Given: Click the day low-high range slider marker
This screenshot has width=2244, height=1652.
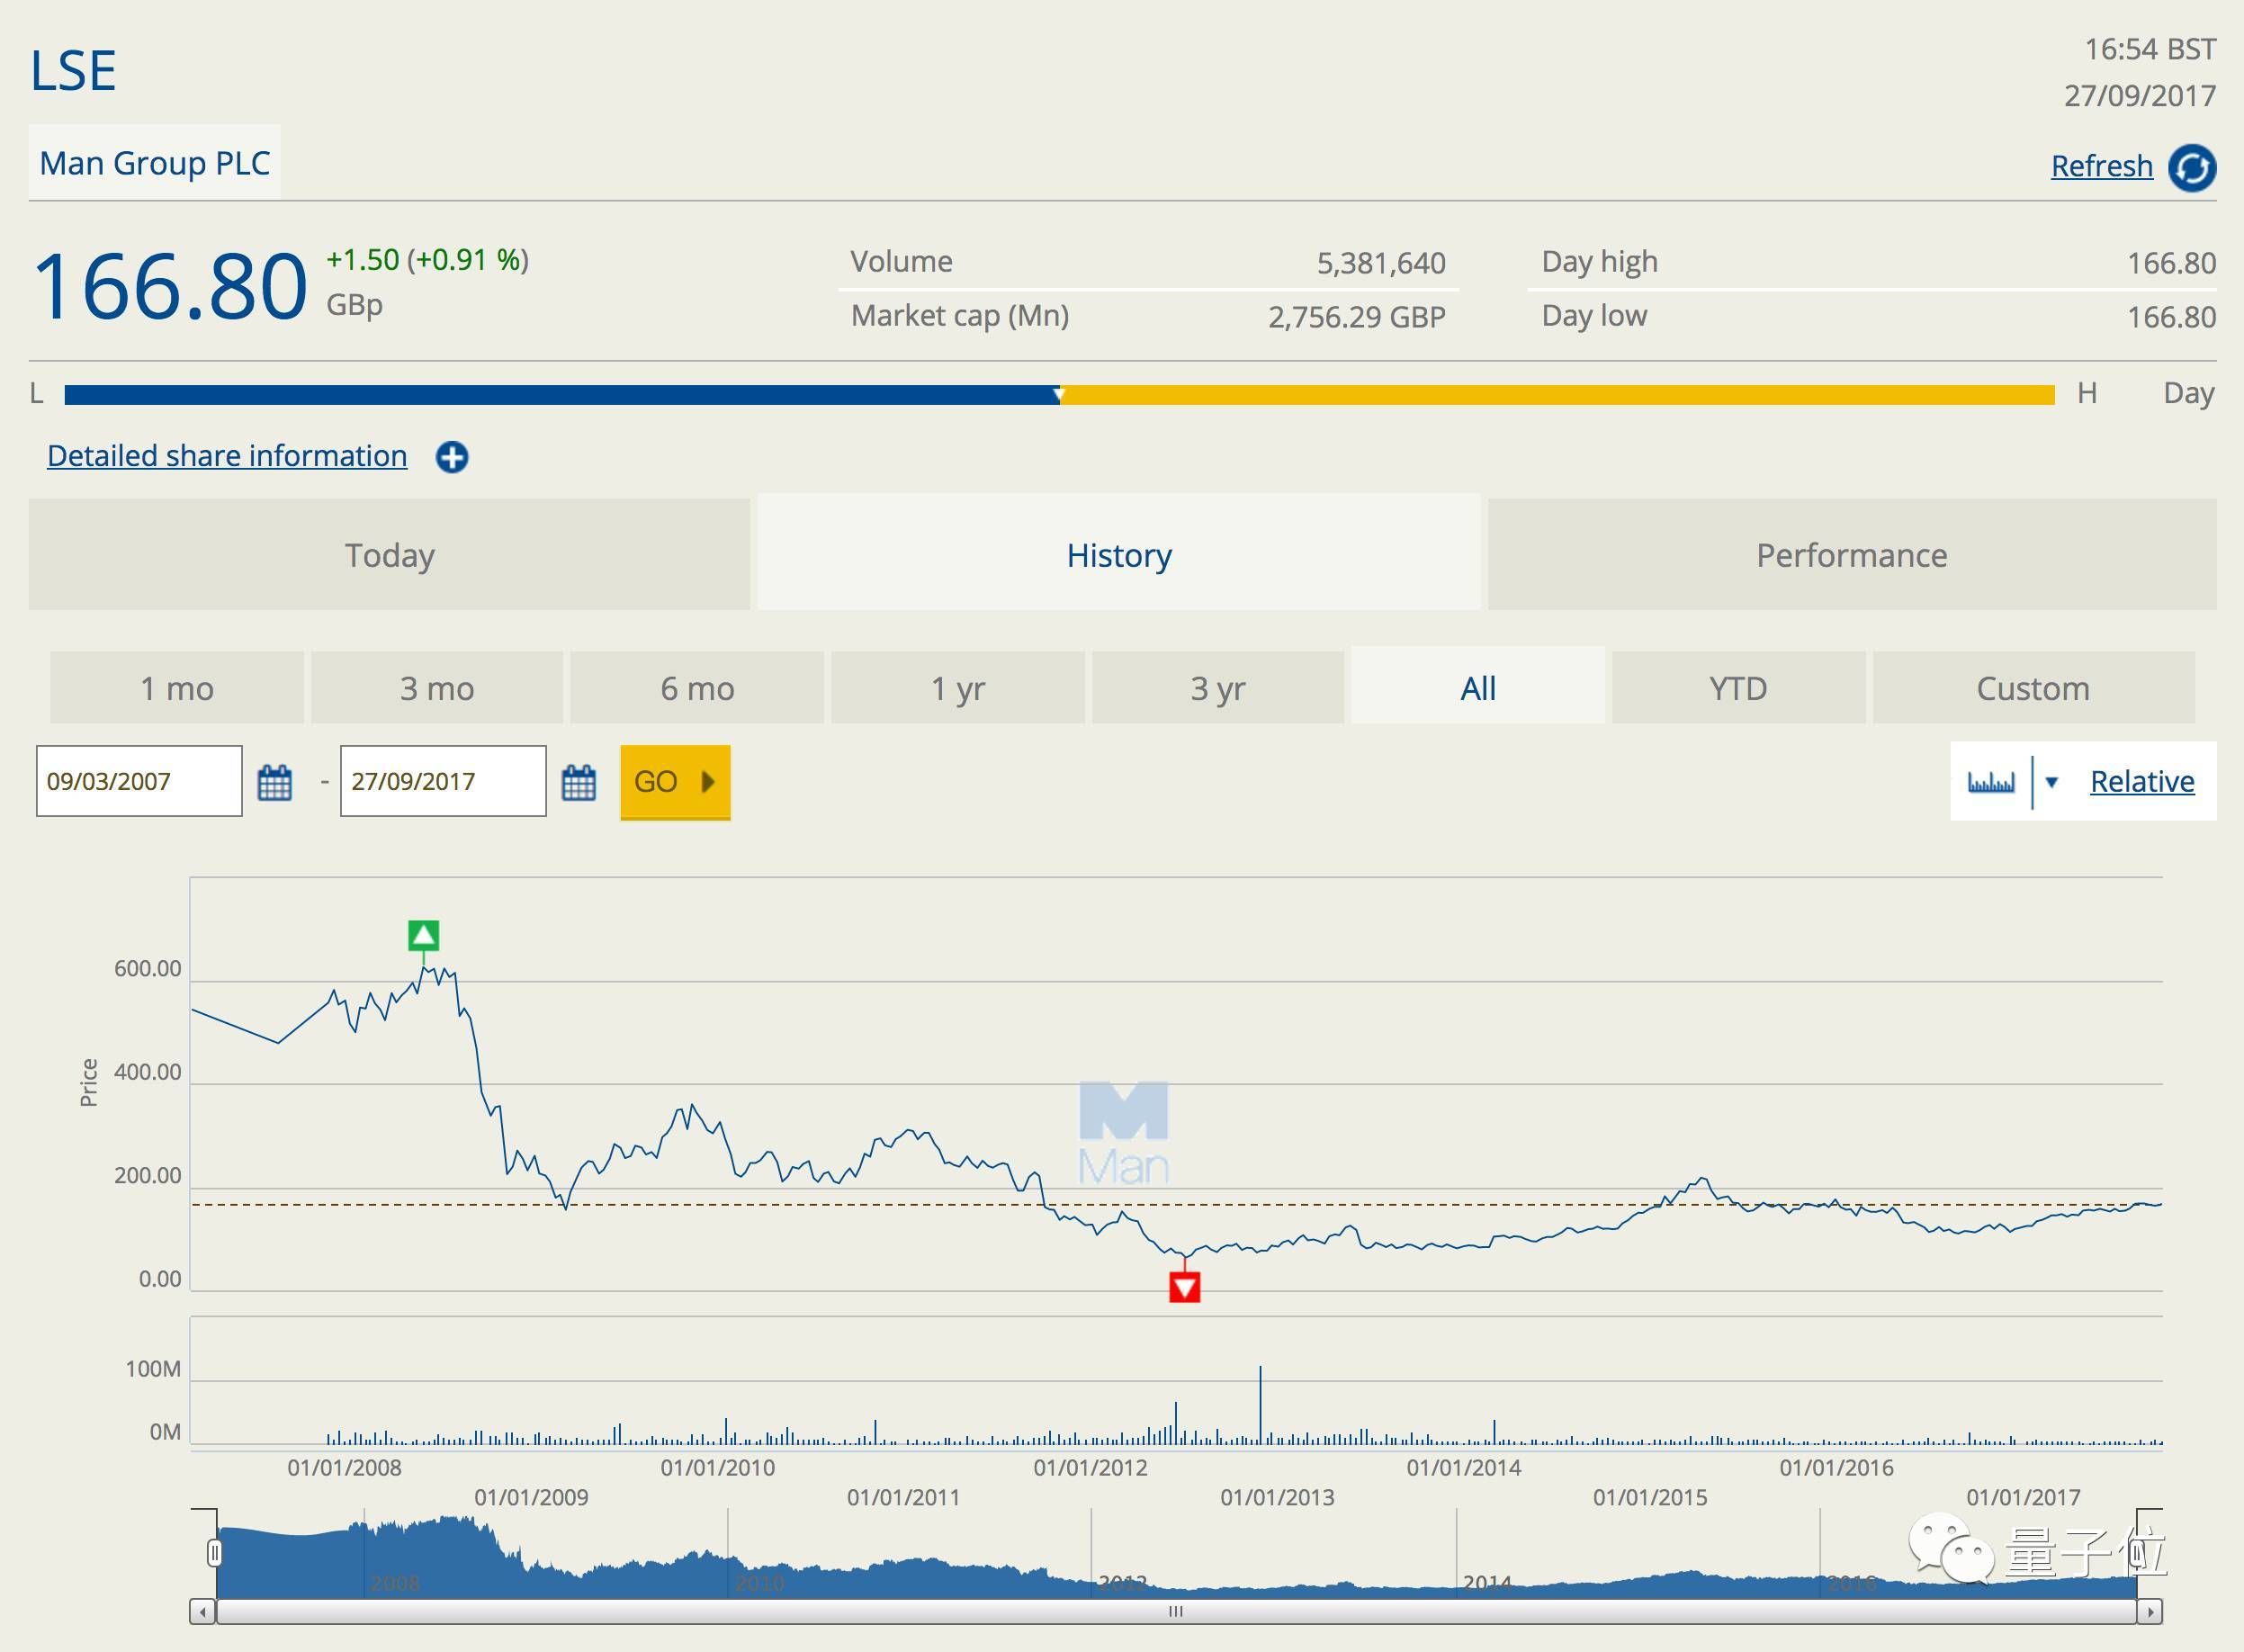Looking at the screenshot, I should (1059, 395).
